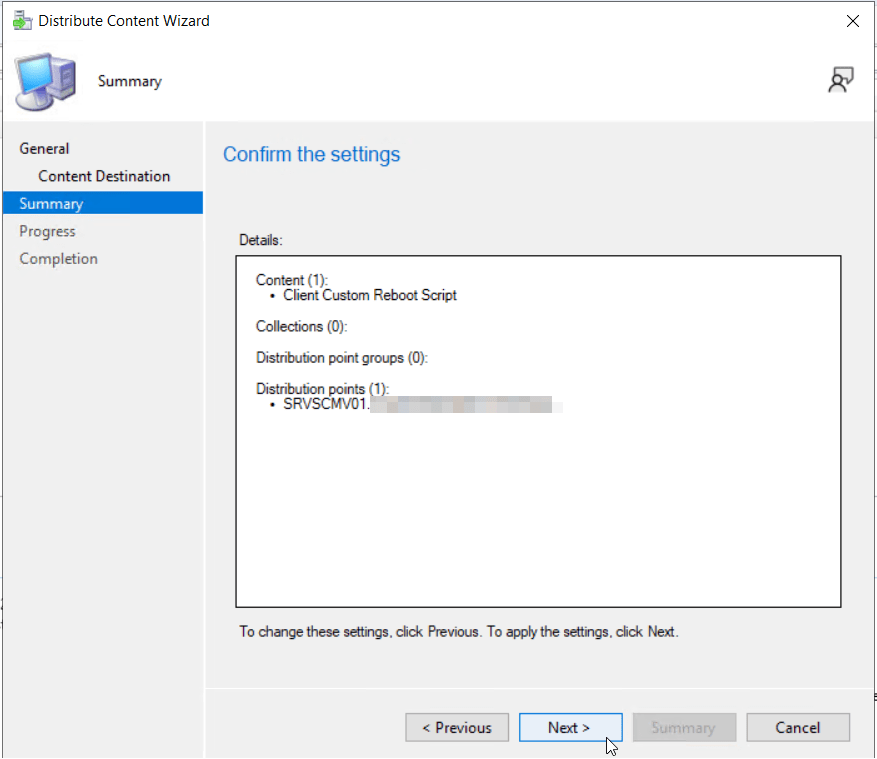Select the highlighted Summary step in sidebar
The image size is (877, 759).
click(x=51, y=204)
